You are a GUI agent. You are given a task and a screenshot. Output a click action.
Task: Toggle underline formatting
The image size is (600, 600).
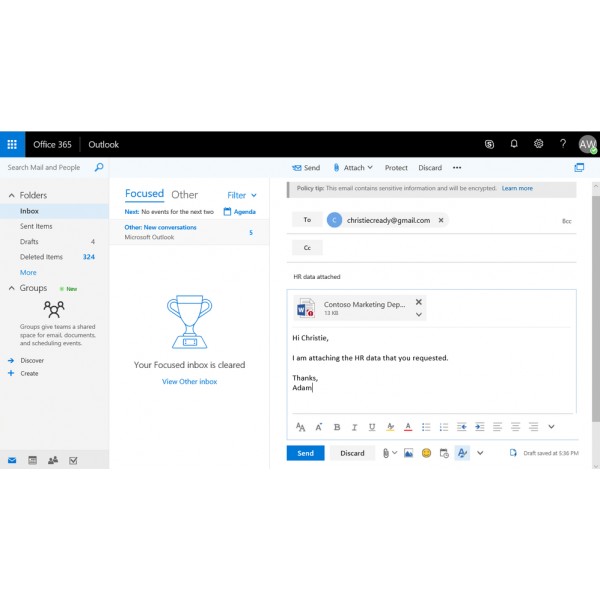point(372,427)
